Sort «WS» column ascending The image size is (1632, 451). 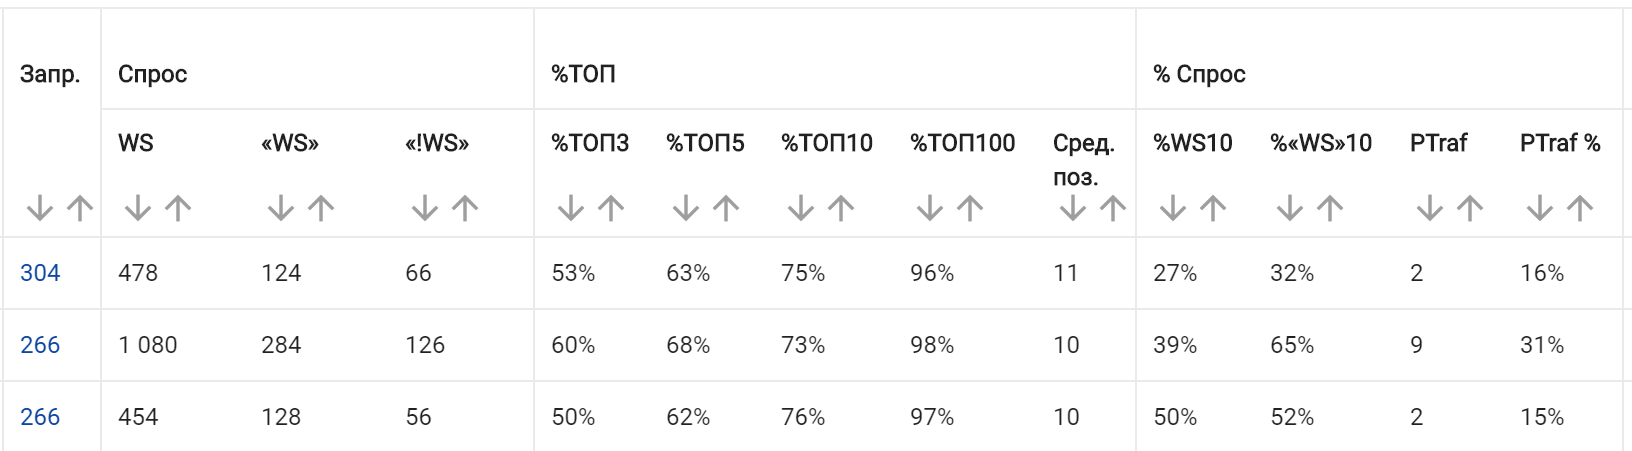coord(321,208)
